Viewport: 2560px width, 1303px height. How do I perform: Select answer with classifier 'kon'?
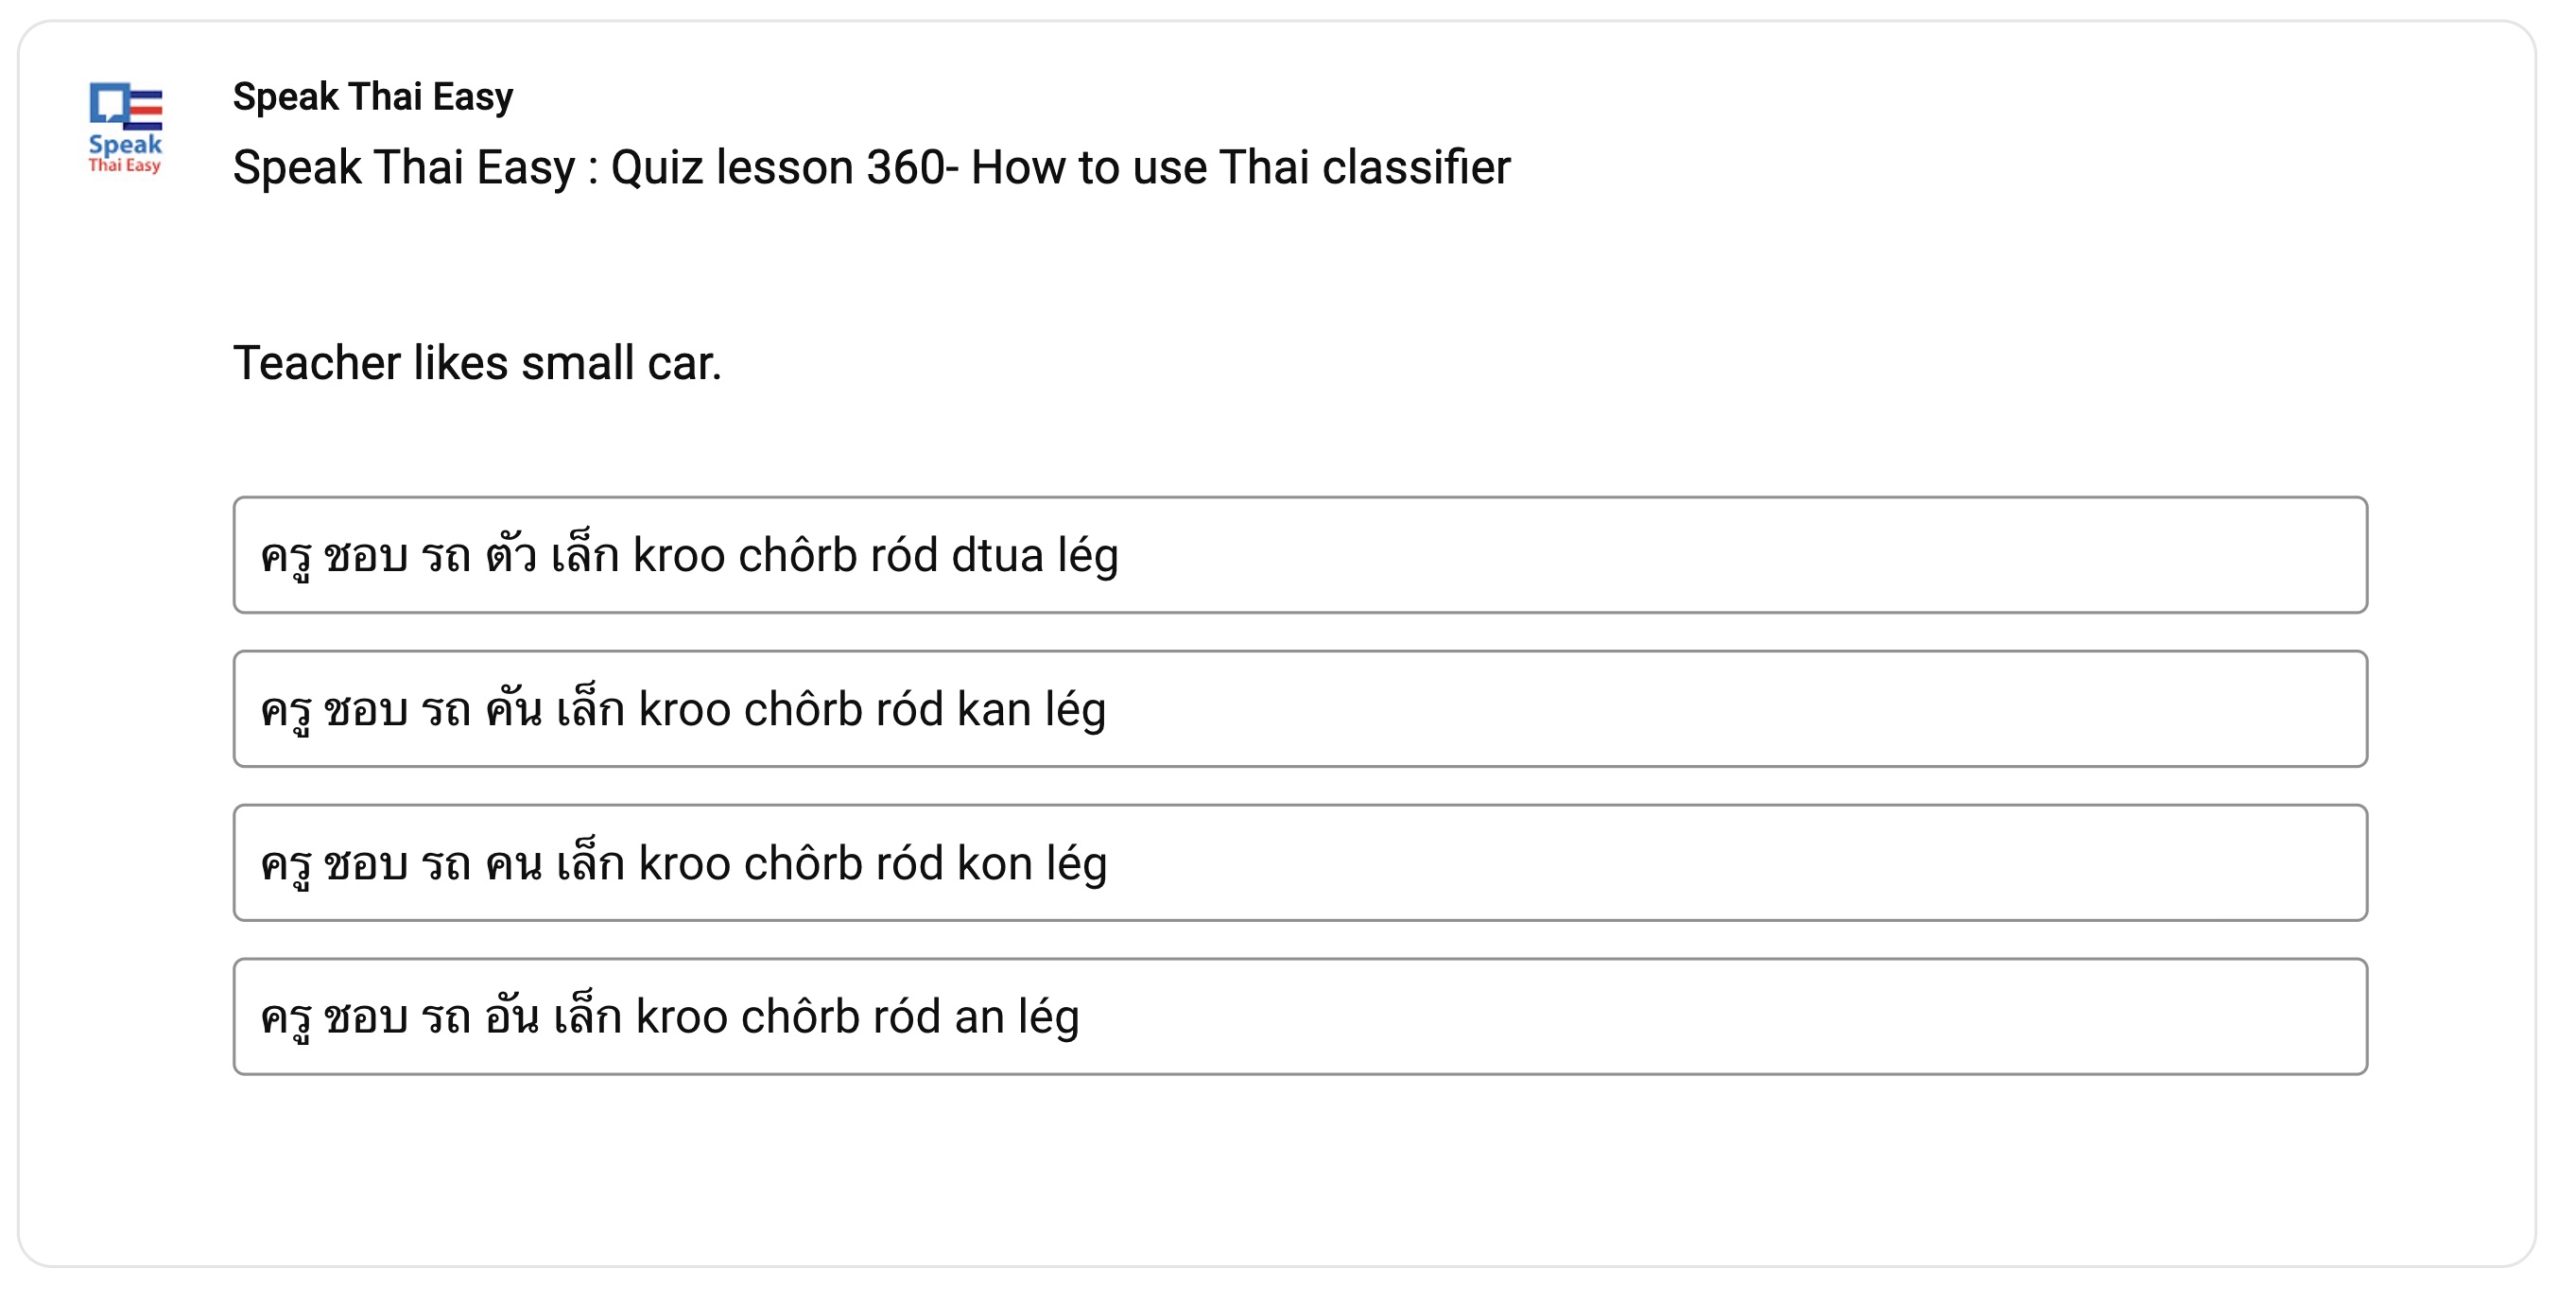click(x=1300, y=863)
